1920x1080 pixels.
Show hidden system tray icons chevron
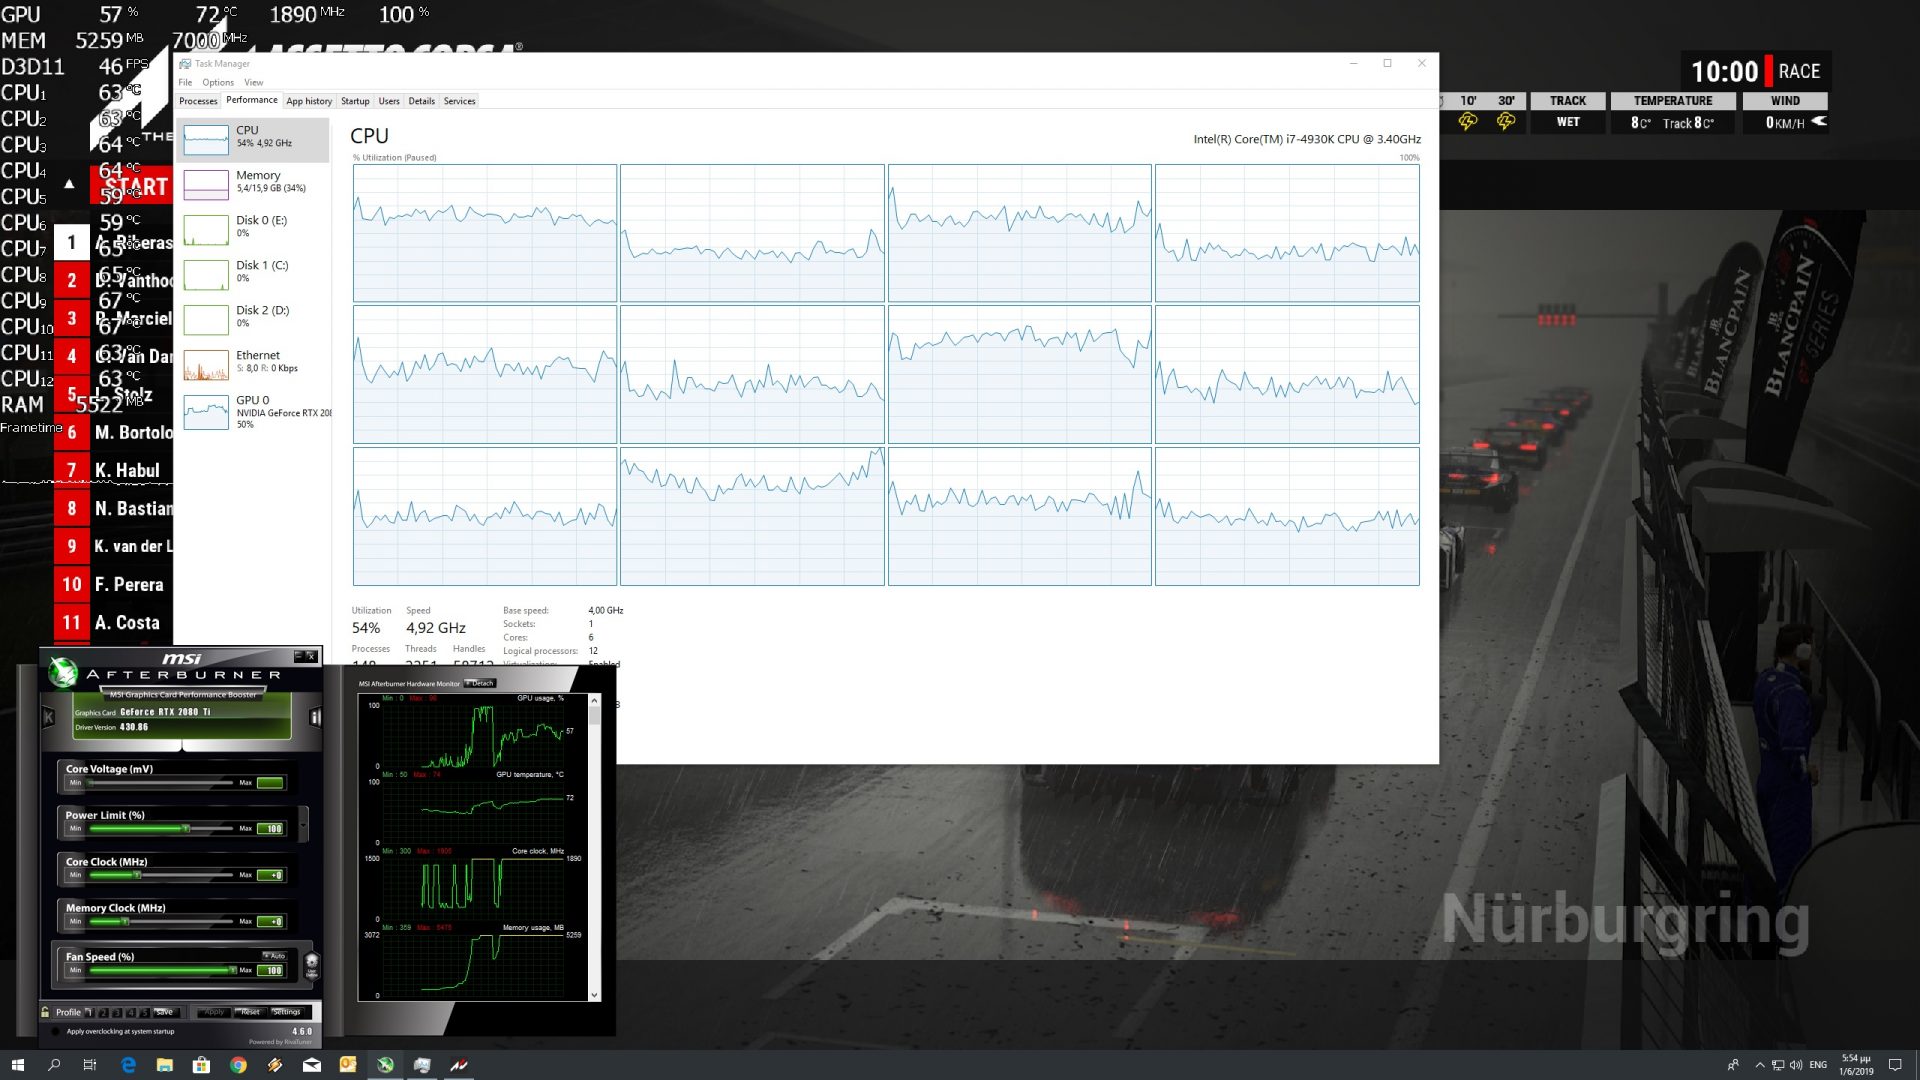pyautogui.click(x=1759, y=1065)
